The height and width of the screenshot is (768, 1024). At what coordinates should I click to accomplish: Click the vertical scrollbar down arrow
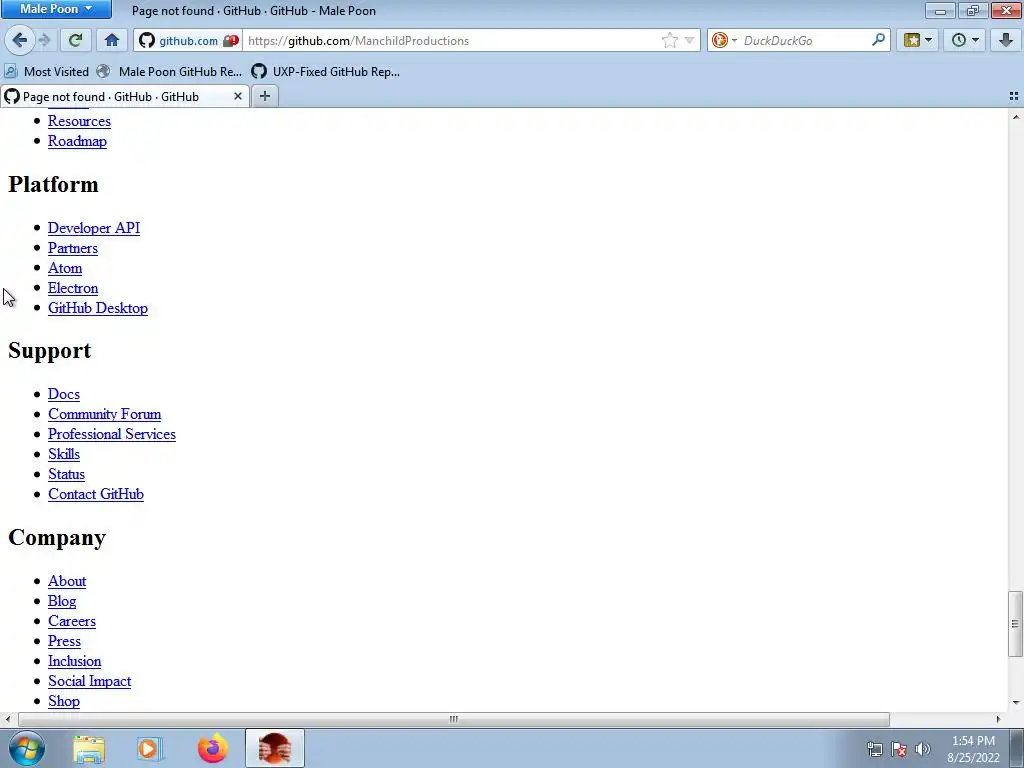[1016, 703]
